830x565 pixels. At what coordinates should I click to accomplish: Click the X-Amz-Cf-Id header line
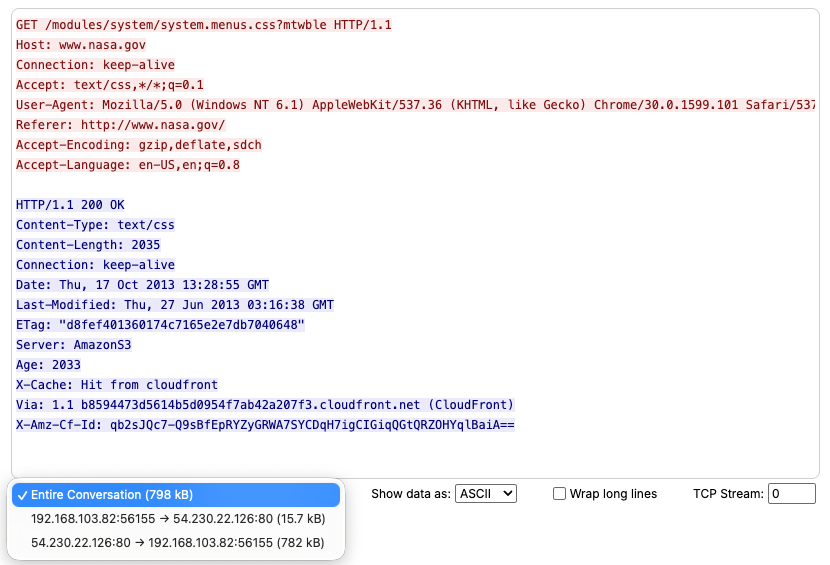click(265, 425)
